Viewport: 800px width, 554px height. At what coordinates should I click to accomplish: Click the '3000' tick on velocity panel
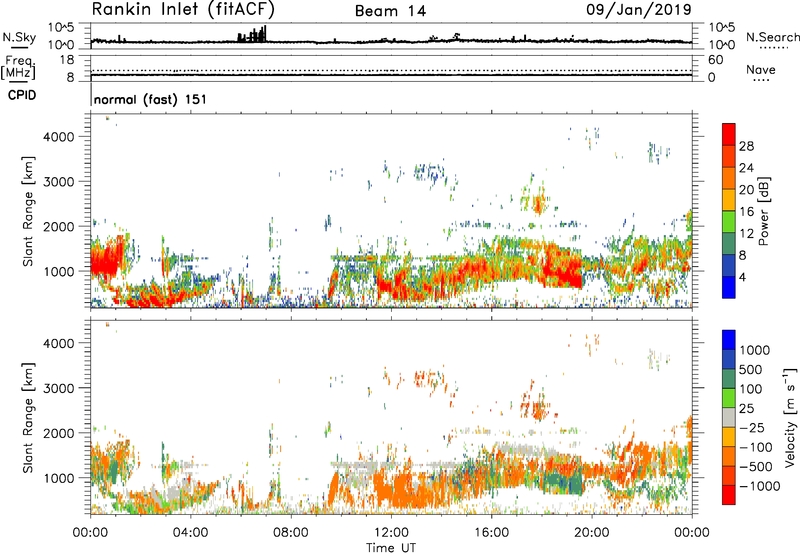coord(59,388)
